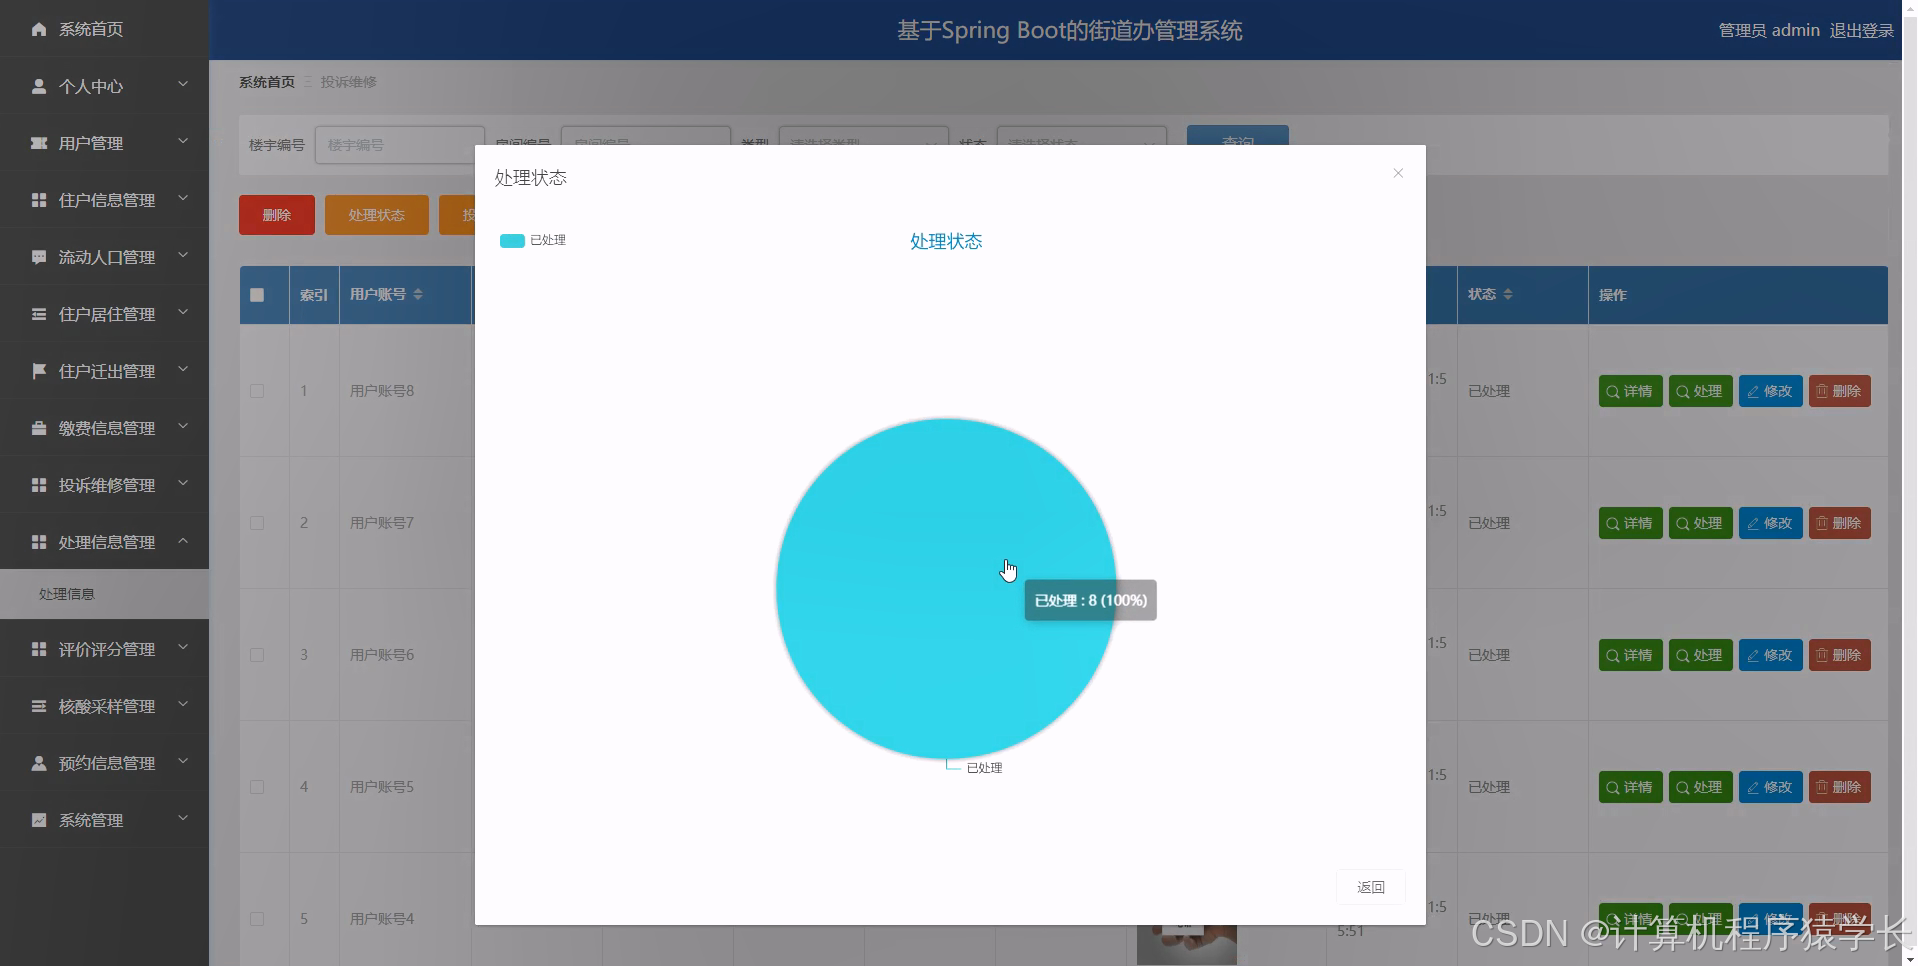Click the magnifier icon on a 详情 button
The height and width of the screenshot is (966, 1918).
pyautogui.click(x=1611, y=391)
